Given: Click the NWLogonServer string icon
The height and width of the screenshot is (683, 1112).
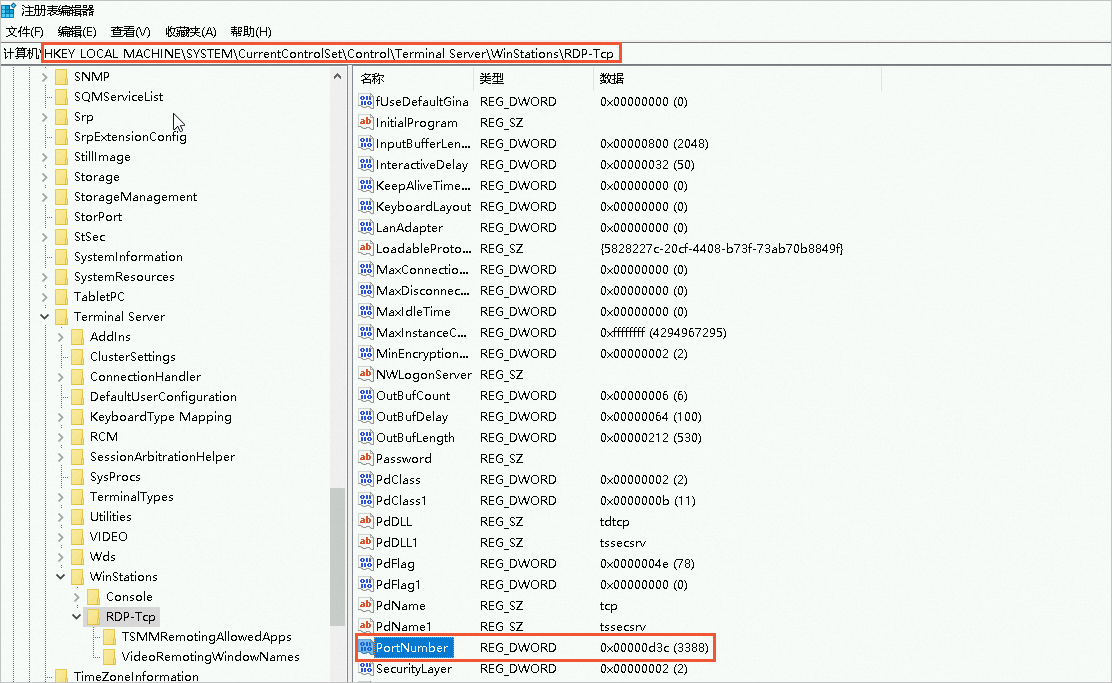Looking at the screenshot, I should 365,374.
